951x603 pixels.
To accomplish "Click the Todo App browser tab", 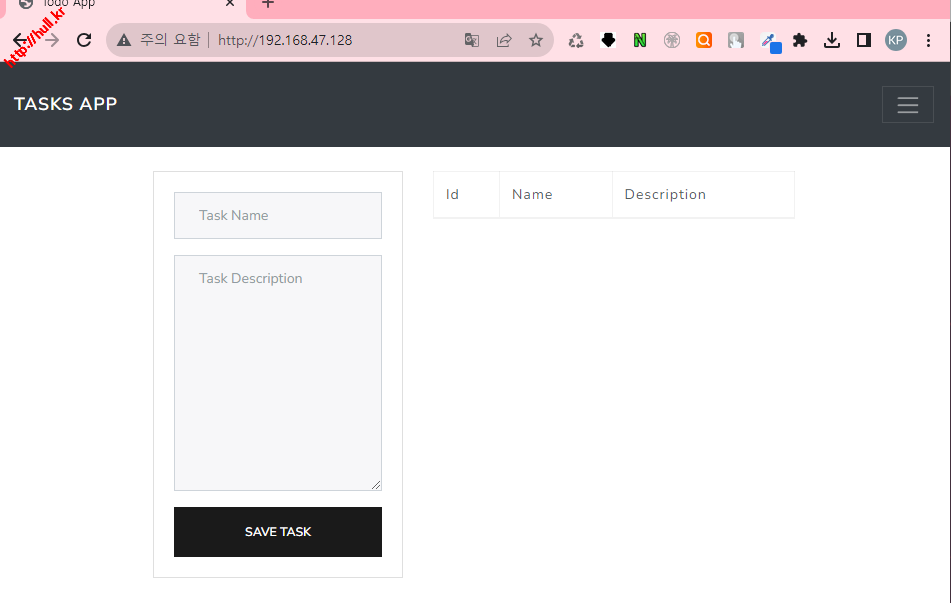I will click(120, 5).
